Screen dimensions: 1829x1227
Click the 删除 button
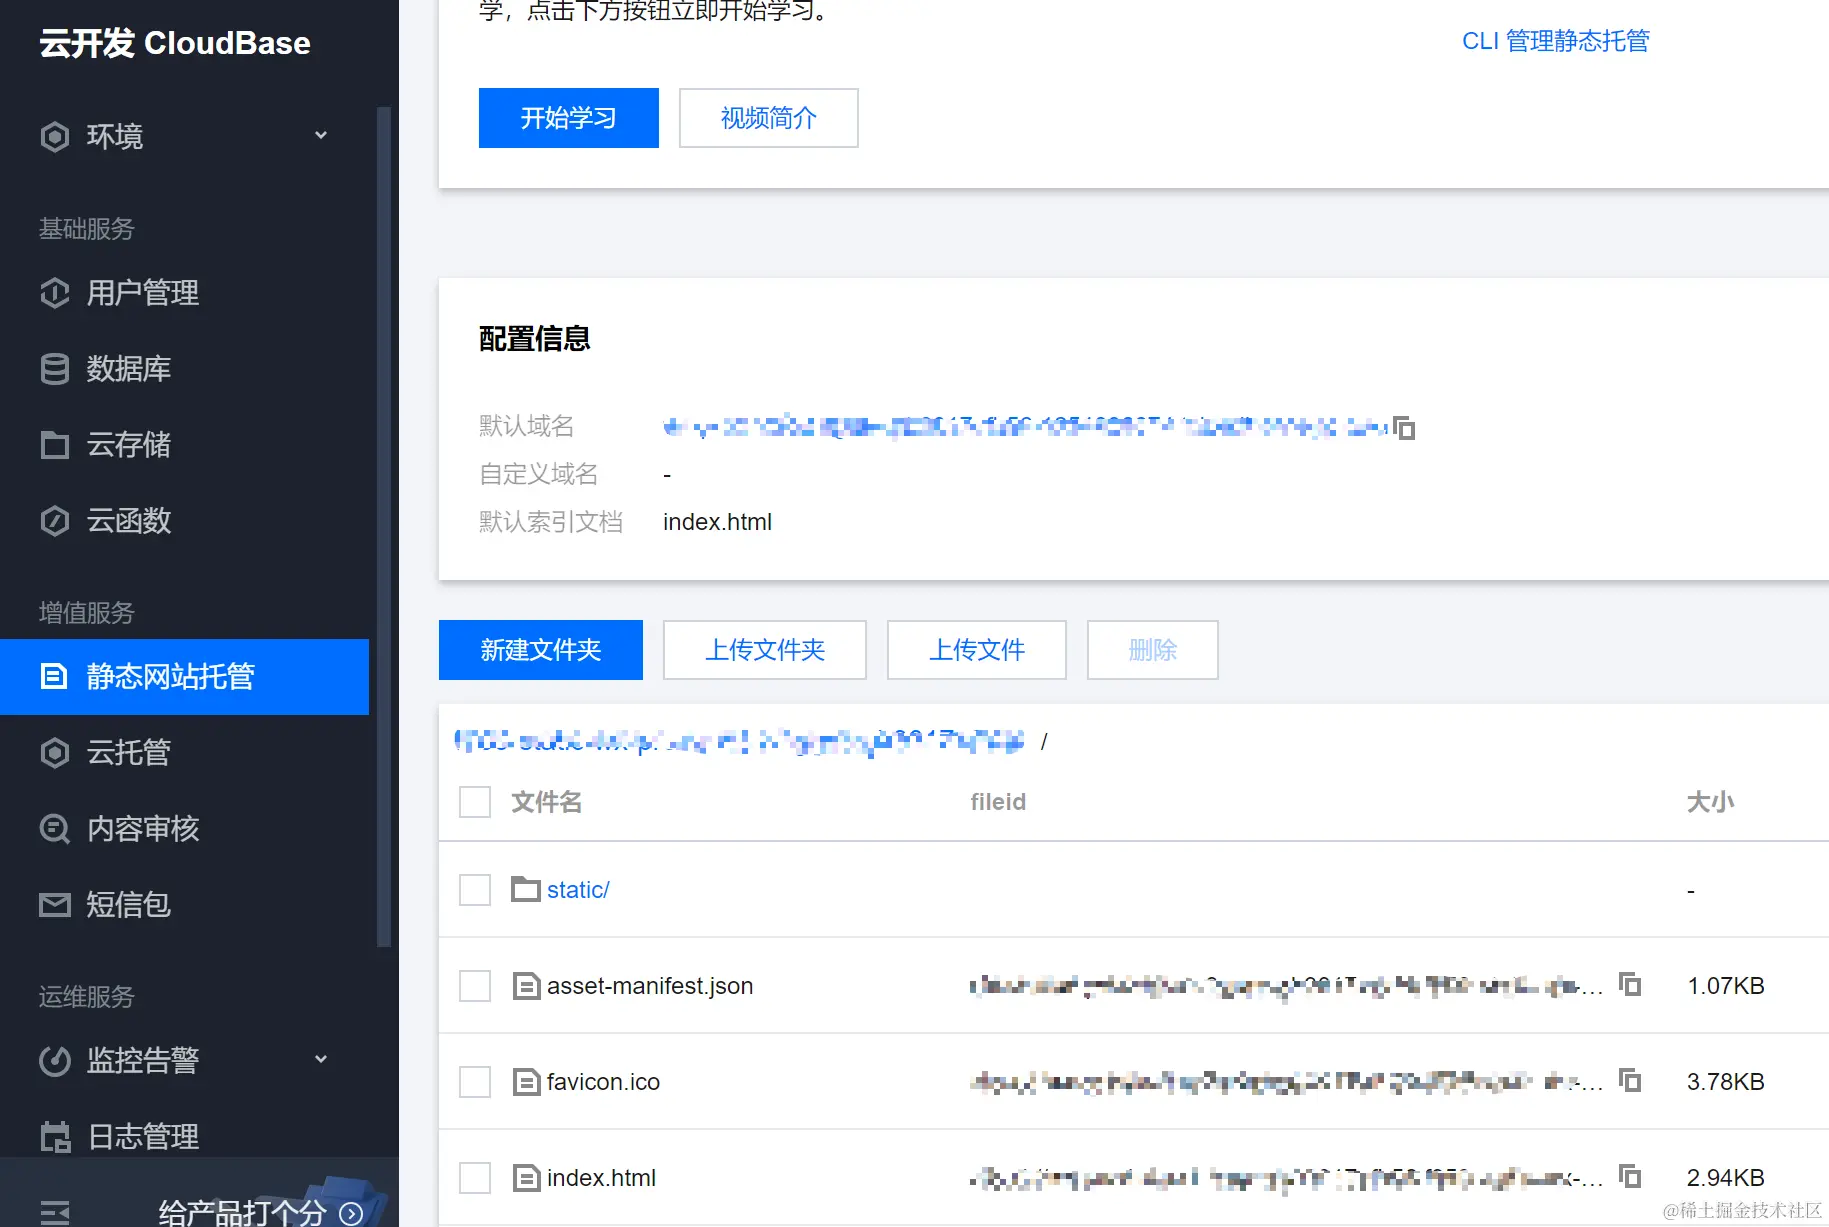point(1153,650)
